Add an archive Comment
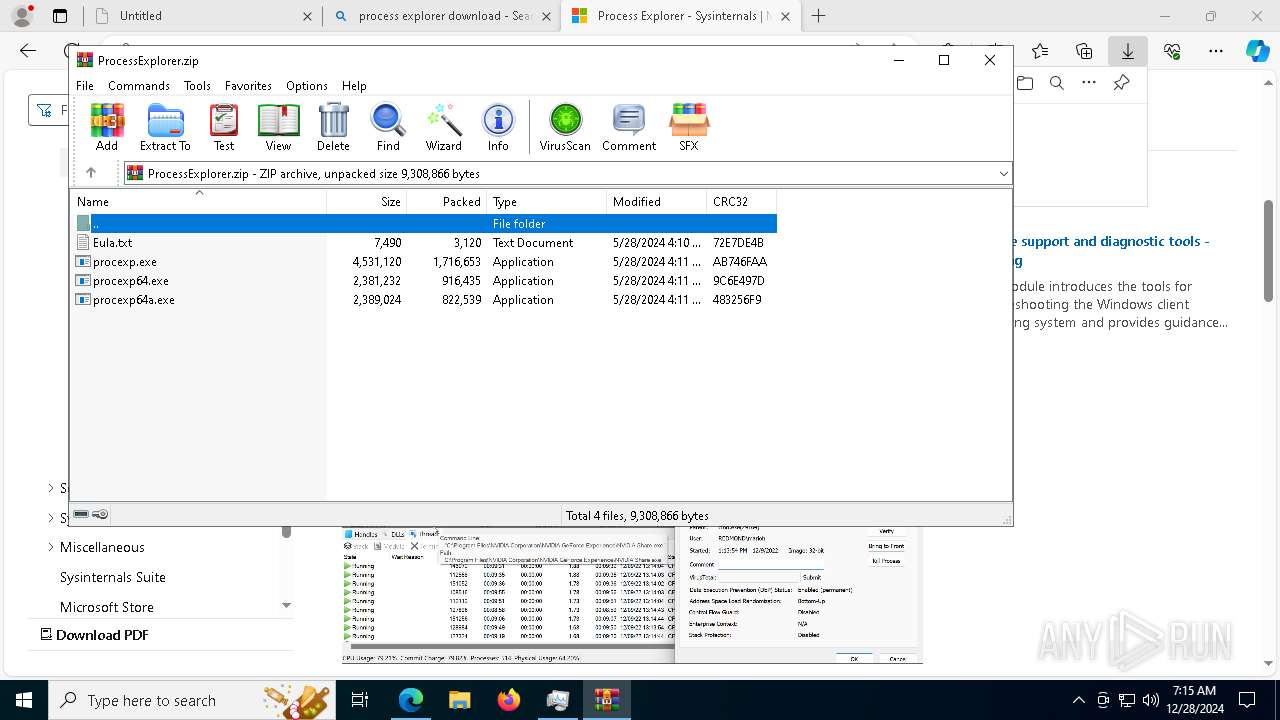The height and width of the screenshot is (720, 1280). tap(629, 128)
